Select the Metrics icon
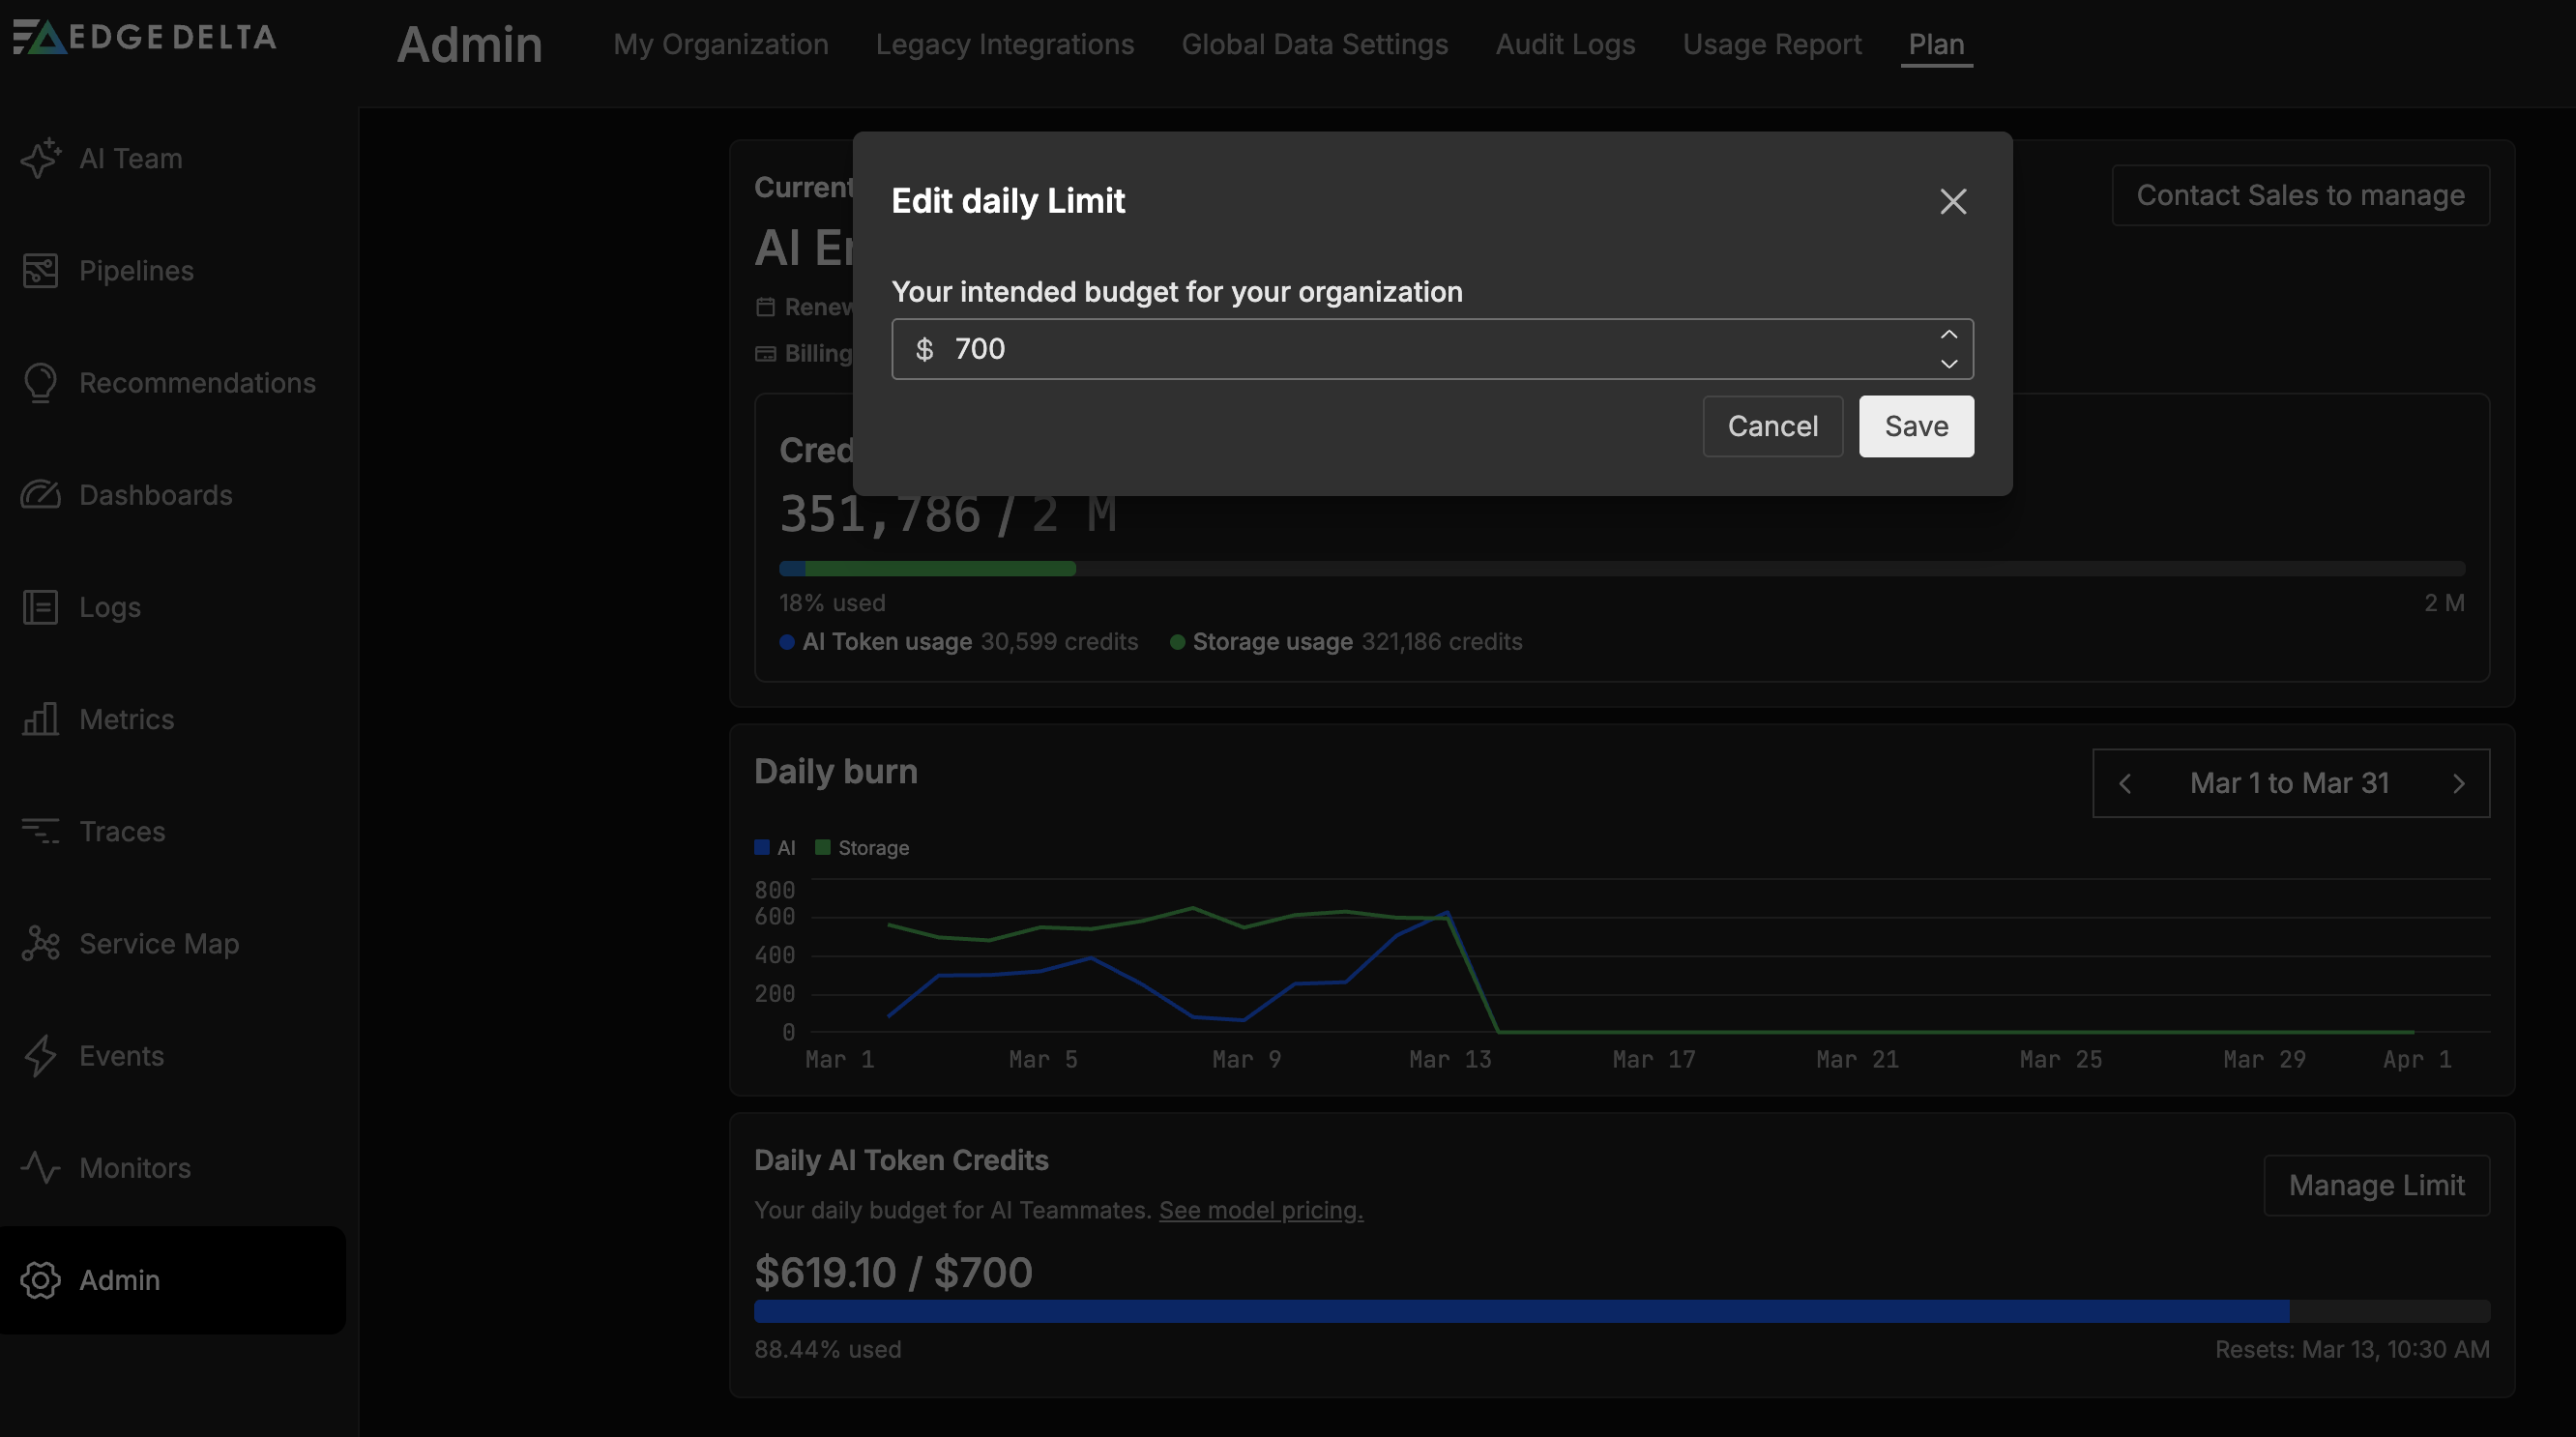Screen dimensions: 2576x1437 tap(41, 718)
